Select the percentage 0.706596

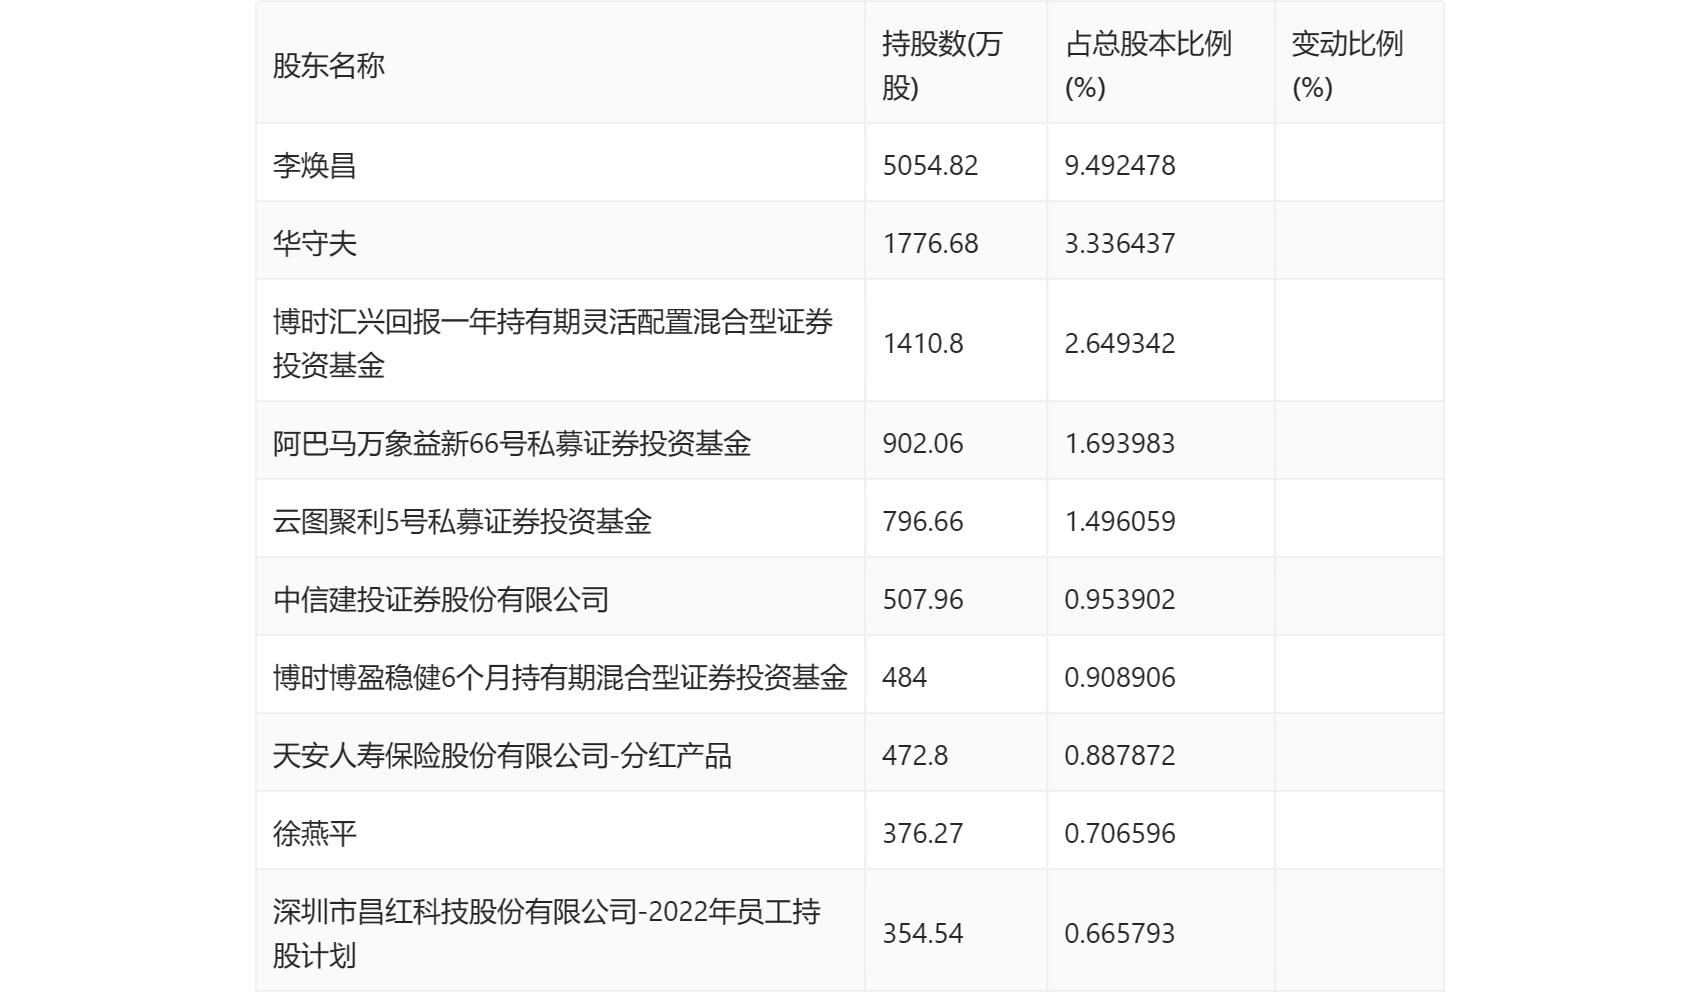[x=1120, y=833]
